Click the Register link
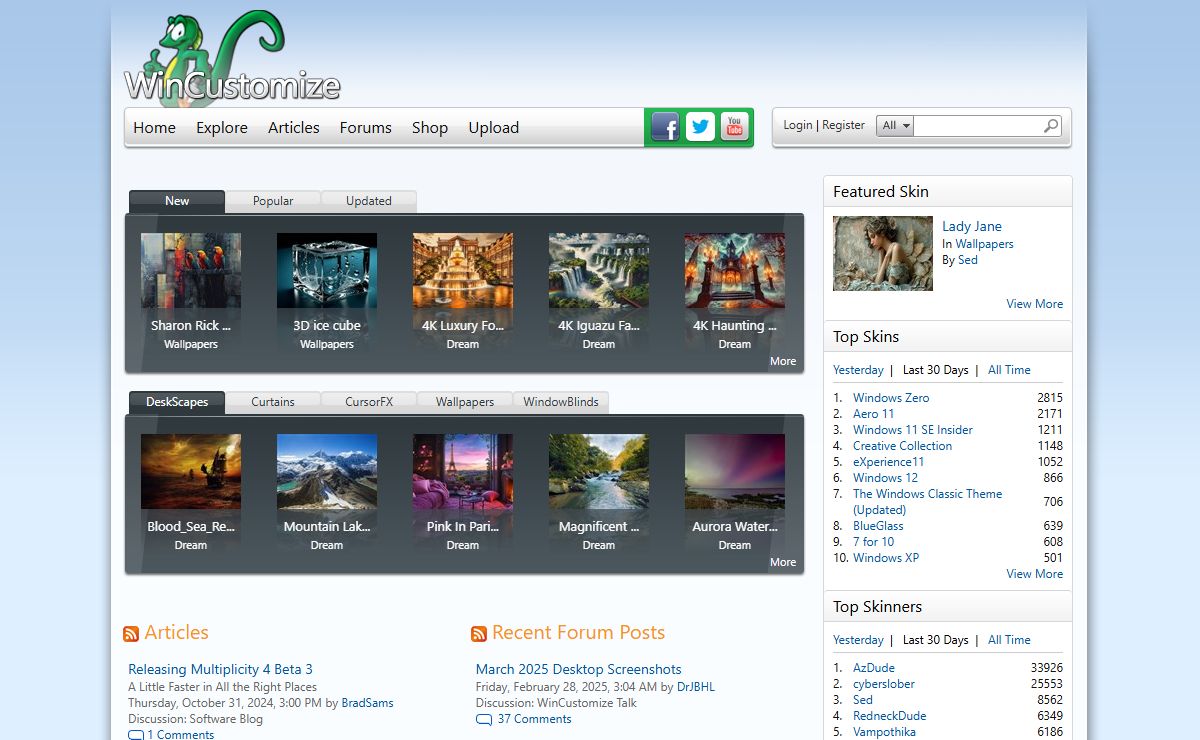Viewport: 1200px width, 740px height. pyautogui.click(x=844, y=125)
